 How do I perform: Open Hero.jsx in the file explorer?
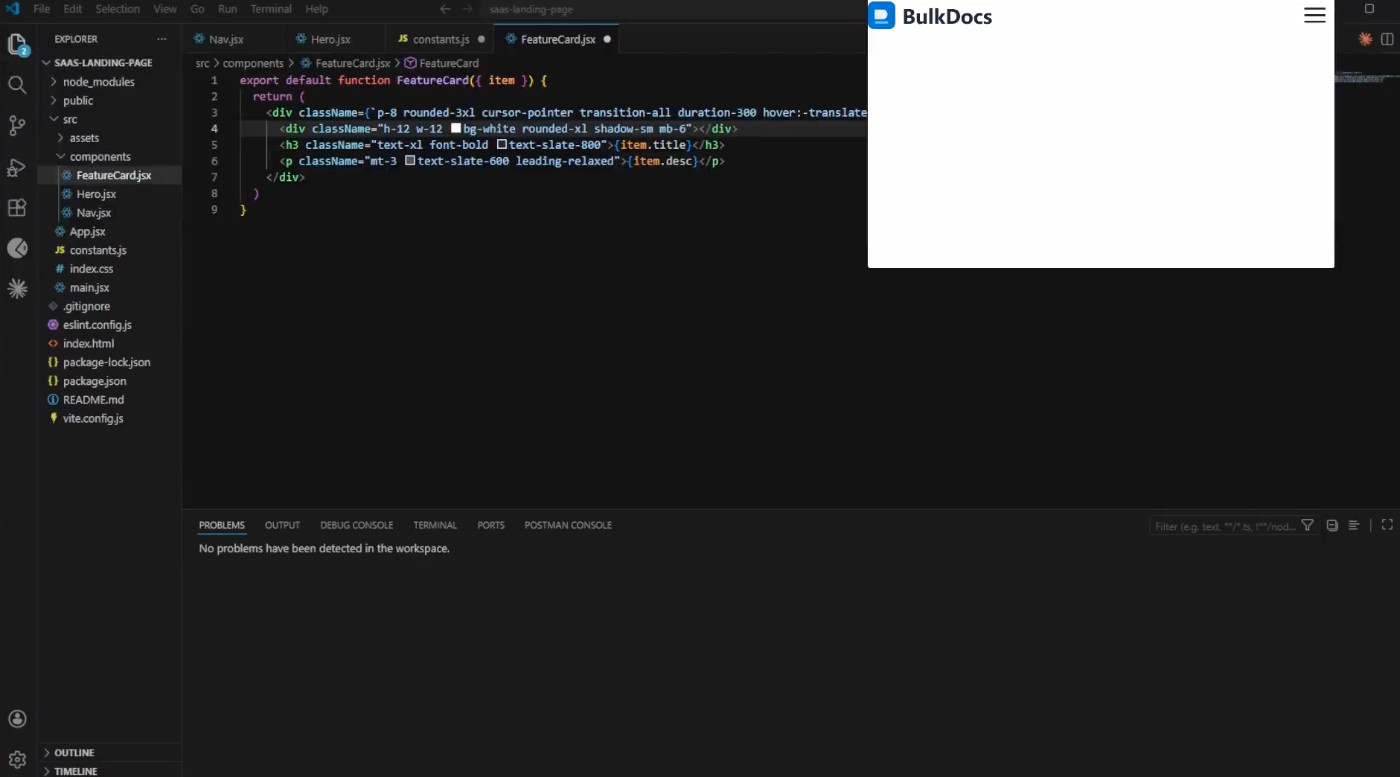(96, 194)
